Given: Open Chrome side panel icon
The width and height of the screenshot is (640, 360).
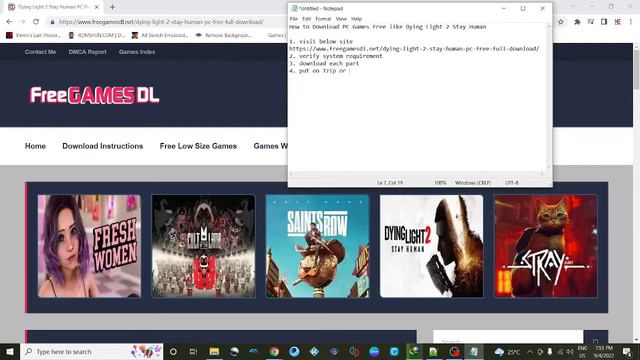Looking at the screenshot, I should tap(604, 22).
